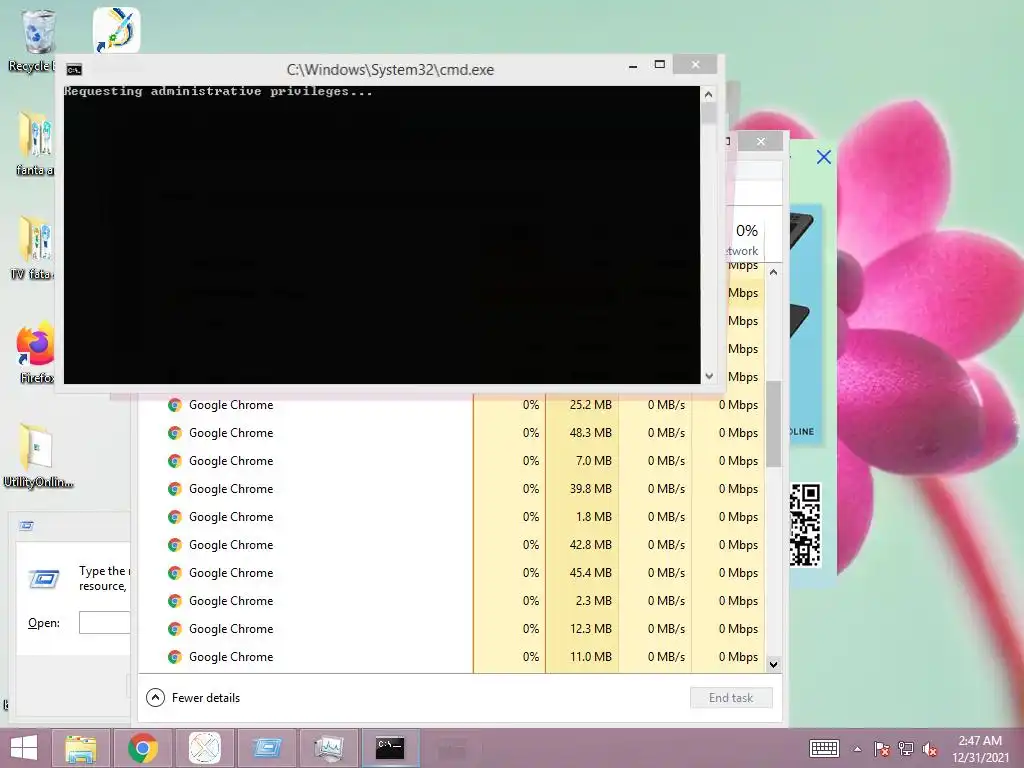
Task: Click the cmd.exe window title text
Action: point(390,70)
